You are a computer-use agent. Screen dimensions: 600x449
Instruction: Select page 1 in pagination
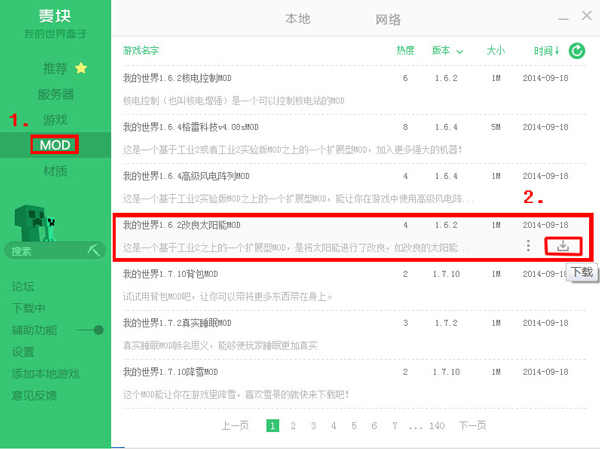(x=272, y=425)
